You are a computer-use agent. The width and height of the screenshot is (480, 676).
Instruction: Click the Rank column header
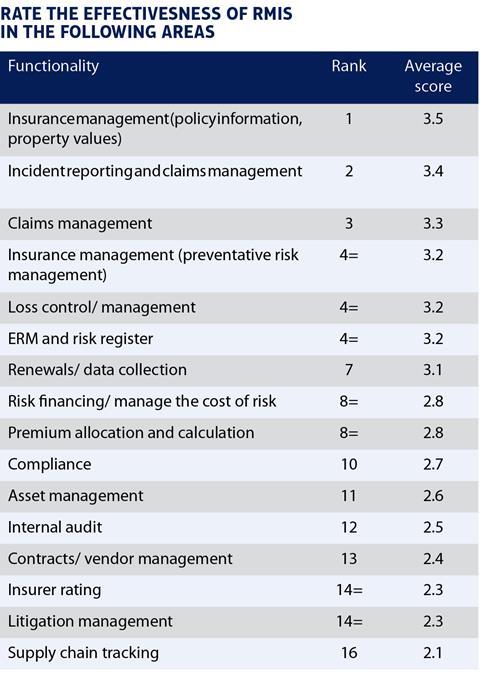[348, 66]
